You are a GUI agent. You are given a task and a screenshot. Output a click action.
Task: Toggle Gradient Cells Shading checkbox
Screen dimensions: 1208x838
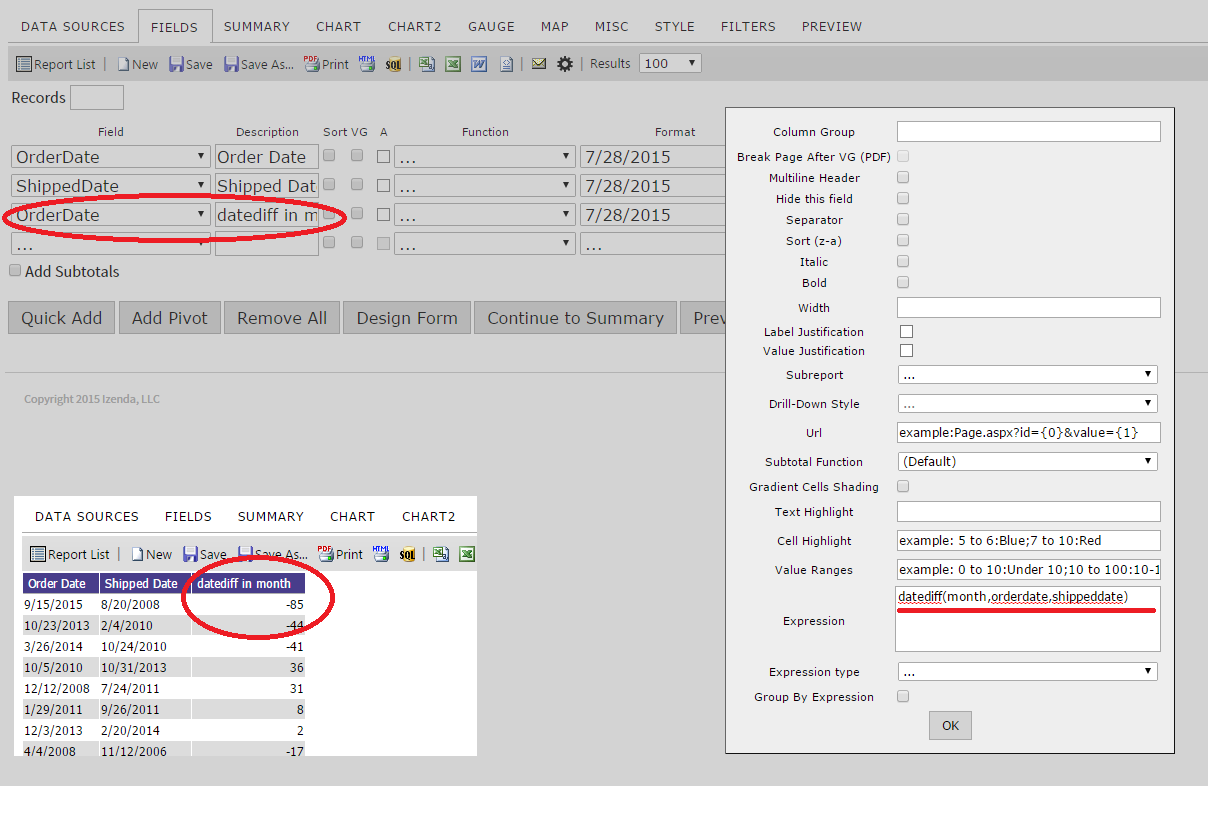point(903,486)
